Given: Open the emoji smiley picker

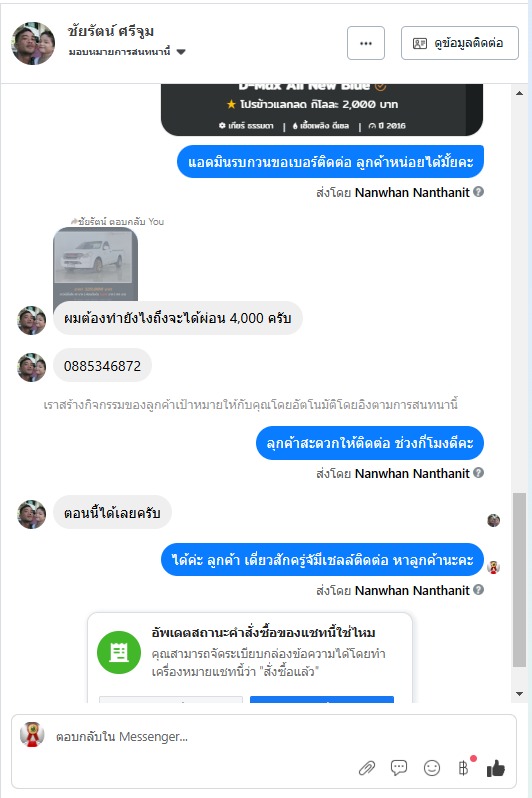Looking at the screenshot, I should [x=432, y=767].
